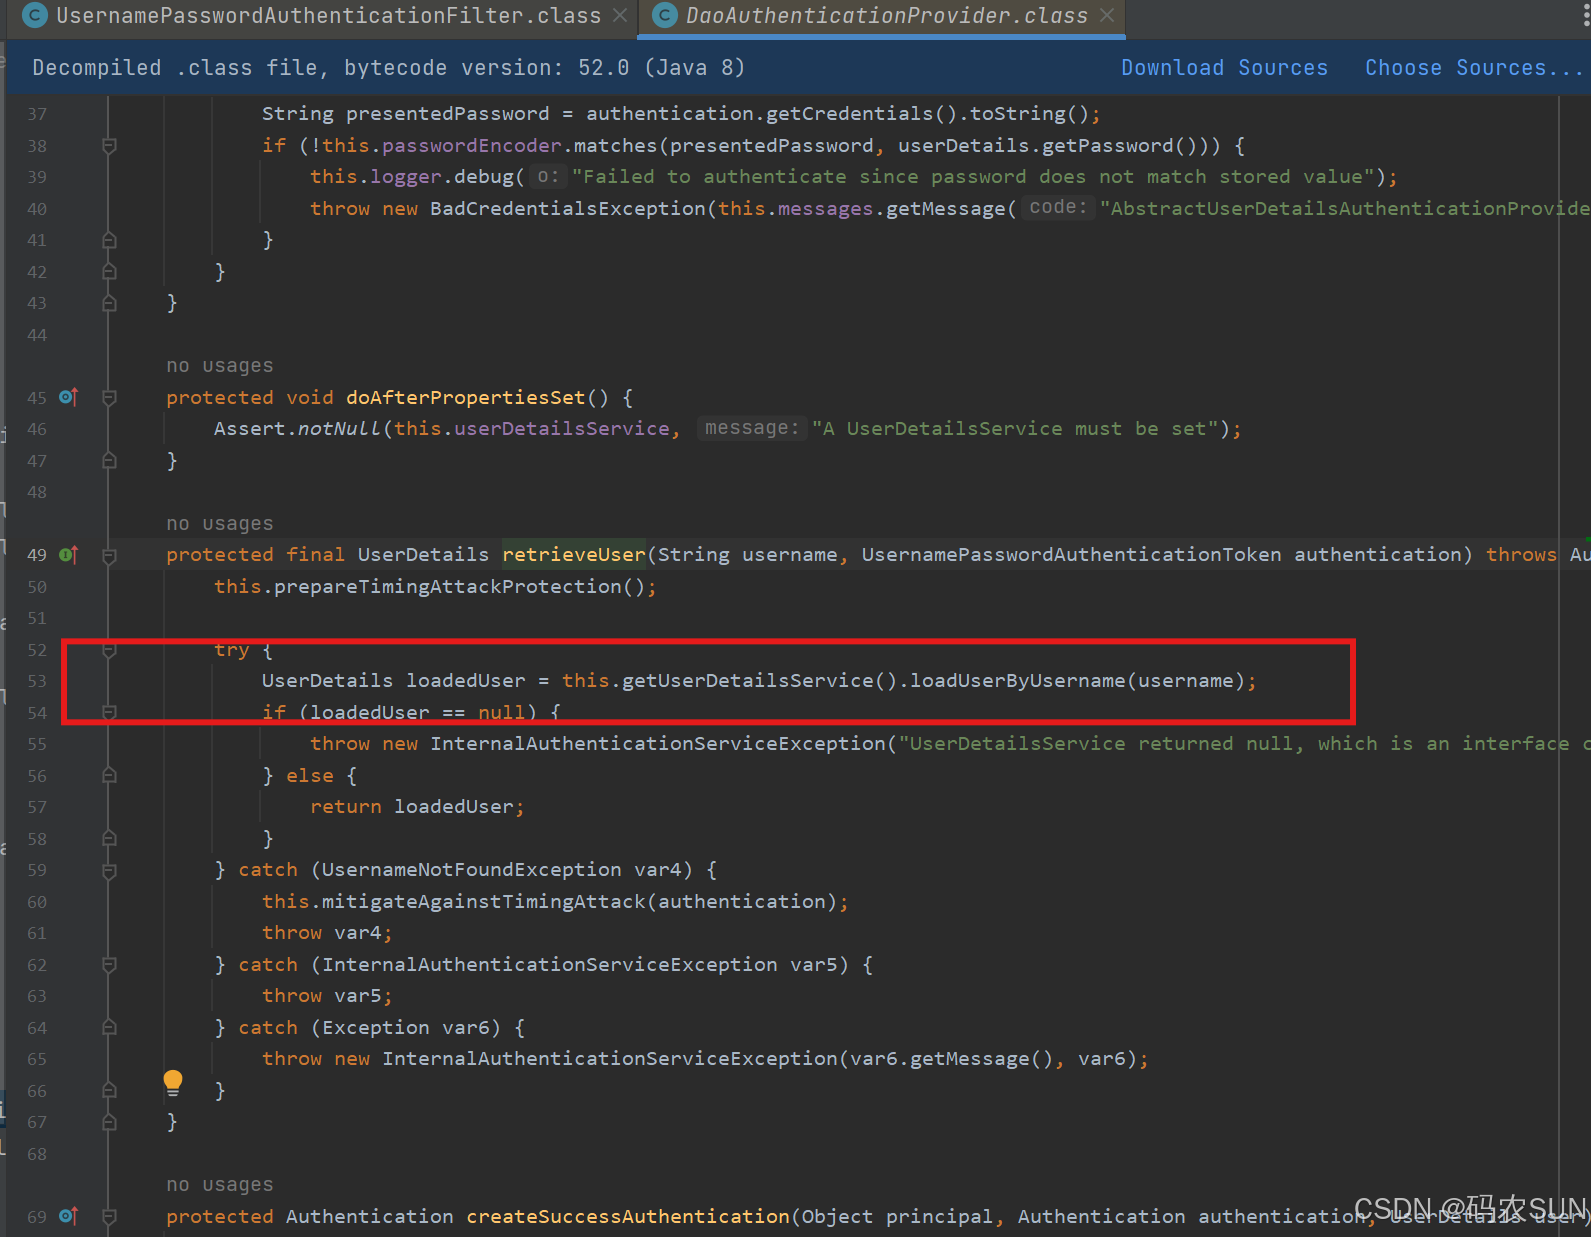Click the implements gutter icon on line 49

tap(68, 555)
